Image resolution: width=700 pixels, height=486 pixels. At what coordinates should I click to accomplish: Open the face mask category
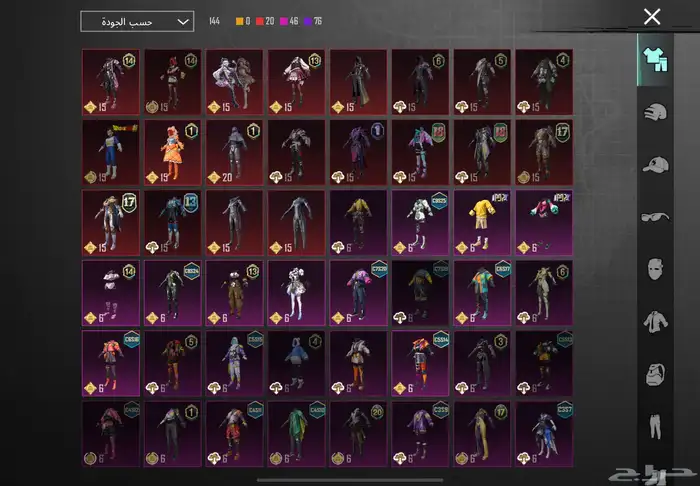click(x=655, y=269)
